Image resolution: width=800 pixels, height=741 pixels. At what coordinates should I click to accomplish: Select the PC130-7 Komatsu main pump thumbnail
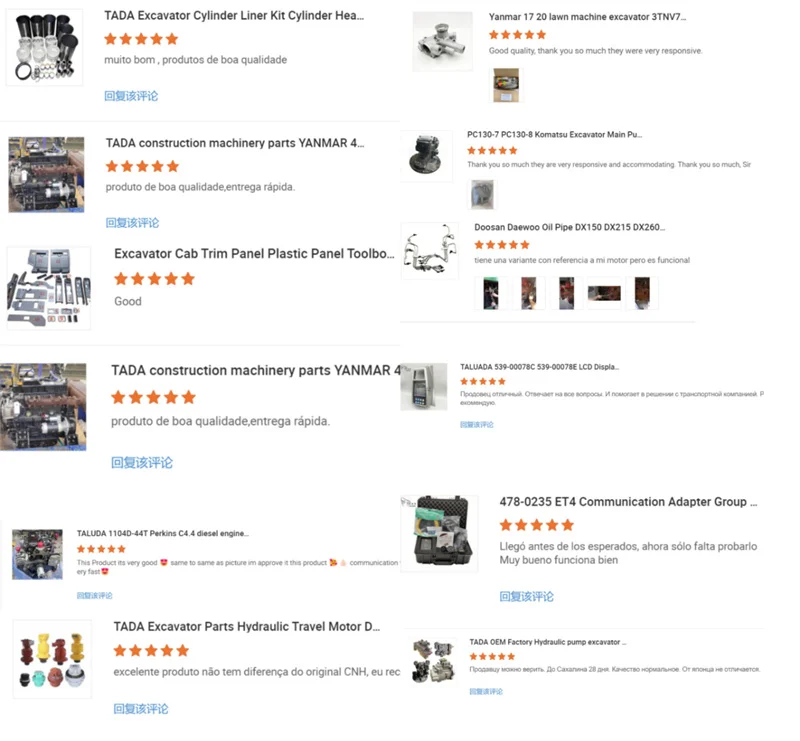coord(428,156)
